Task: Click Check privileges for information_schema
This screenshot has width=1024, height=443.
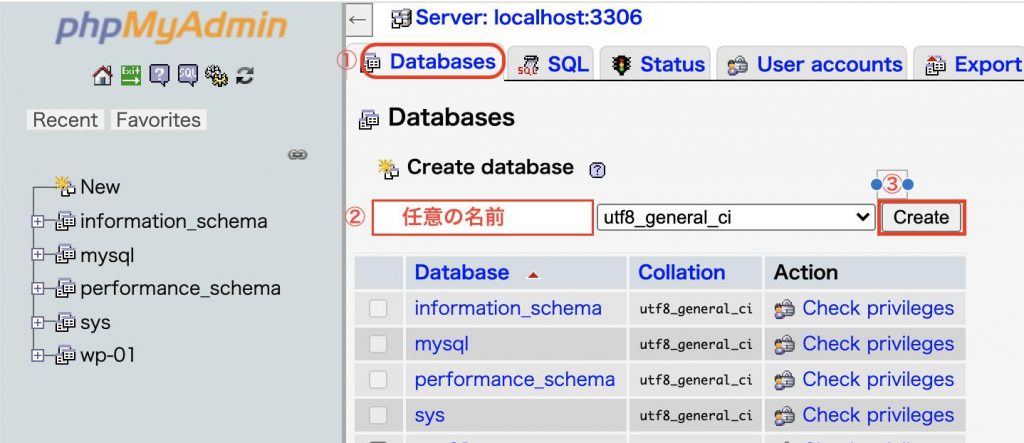Action: point(878,308)
